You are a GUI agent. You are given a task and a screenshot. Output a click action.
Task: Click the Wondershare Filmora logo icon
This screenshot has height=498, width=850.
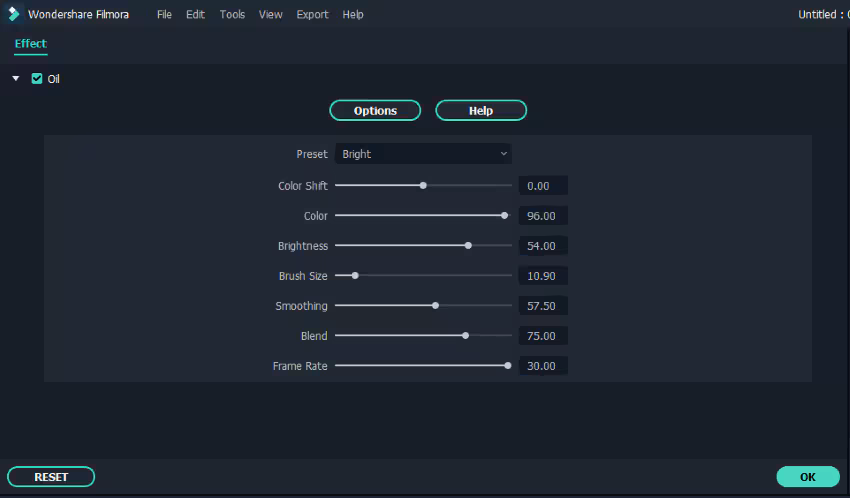point(14,15)
